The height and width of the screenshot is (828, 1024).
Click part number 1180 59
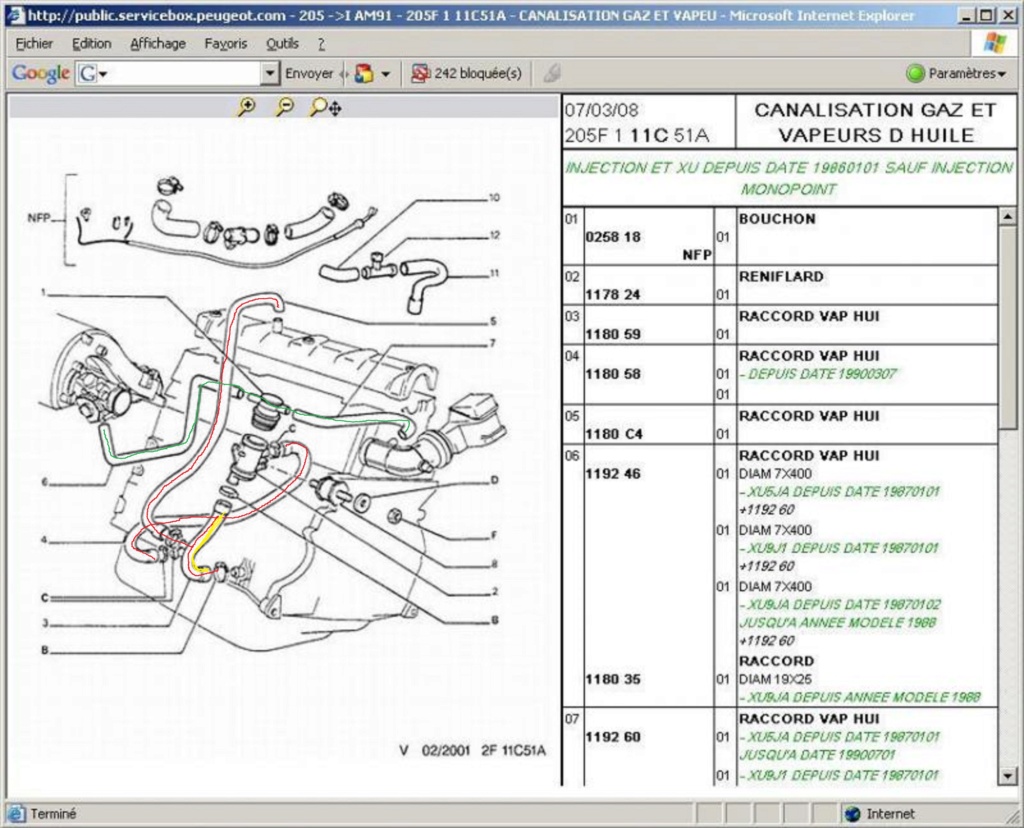613,334
